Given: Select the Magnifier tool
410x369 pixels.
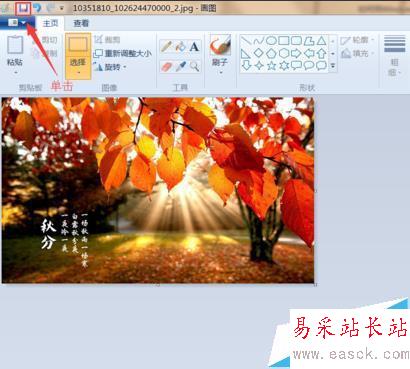Looking at the screenshot, I should 194,66.
